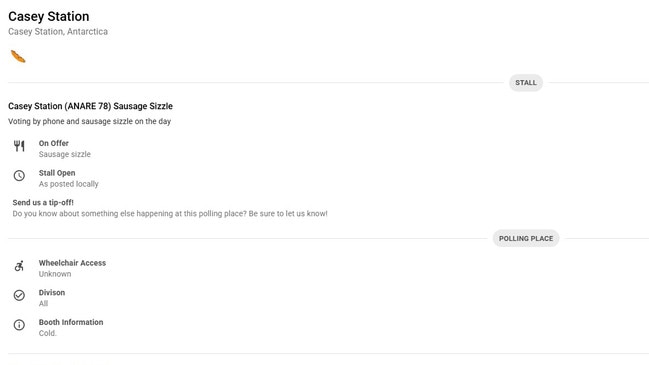This screenshot has height=365, width=649.
Task: Select the POLLING PLACE section chip
Action: pyautogui.click(x=526, y=238)
